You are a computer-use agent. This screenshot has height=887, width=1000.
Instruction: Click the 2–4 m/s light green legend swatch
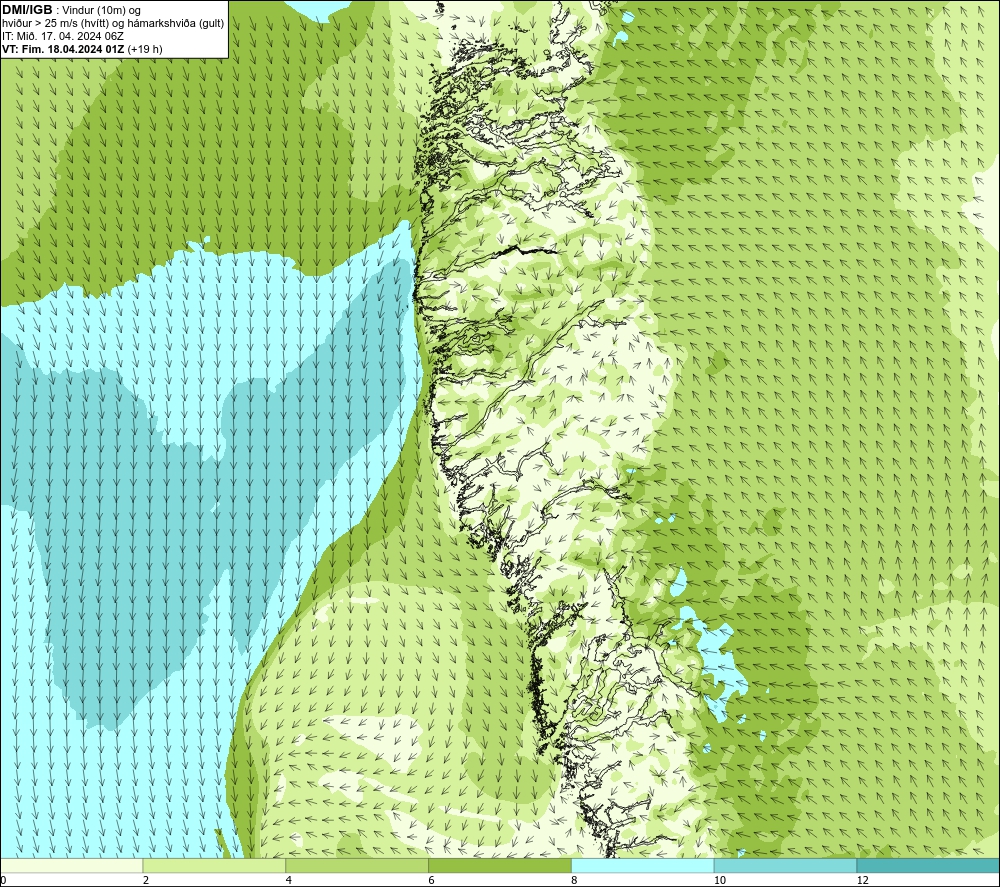214,865
